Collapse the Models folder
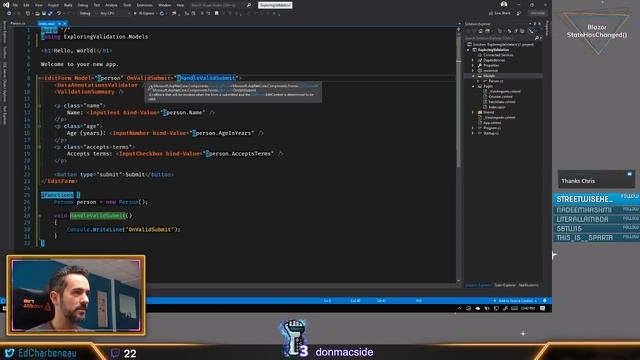This screenshot has width=640, height=360. (473, 76)
